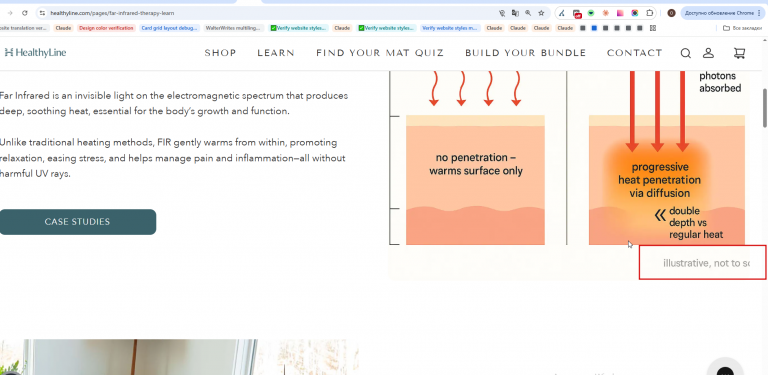This screenshot has width=768, height=375.
Task: Click the translate page icon
Action: (515, 13)
